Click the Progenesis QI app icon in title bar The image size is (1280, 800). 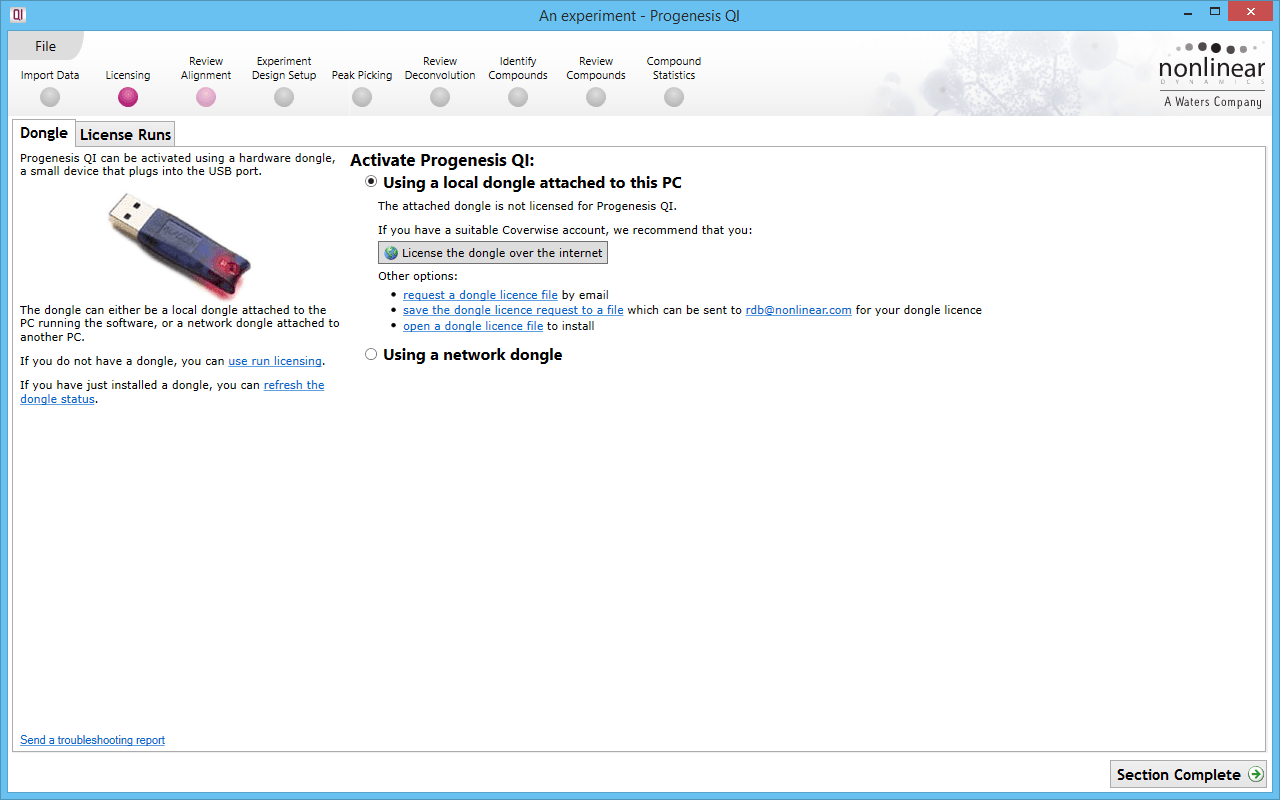pos(17,14)
